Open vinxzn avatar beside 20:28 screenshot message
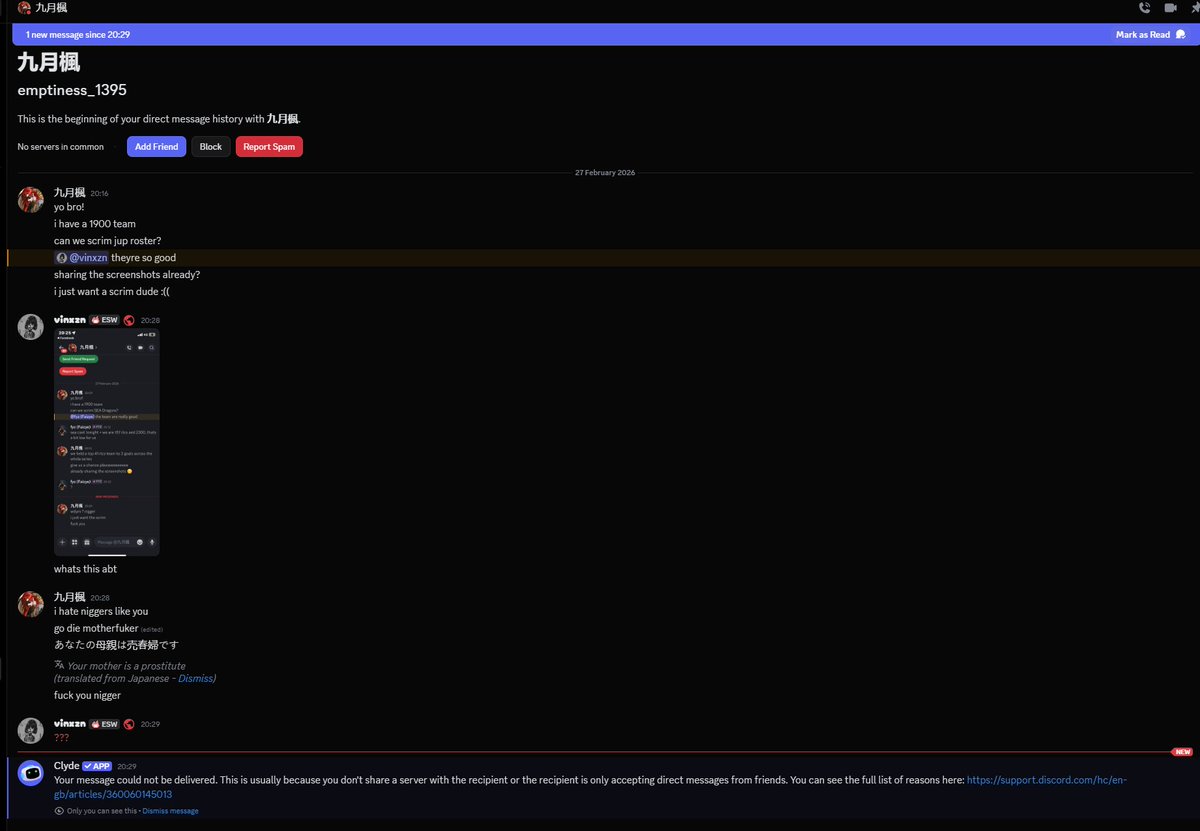 pyautogui.click(x=30, y=327)
